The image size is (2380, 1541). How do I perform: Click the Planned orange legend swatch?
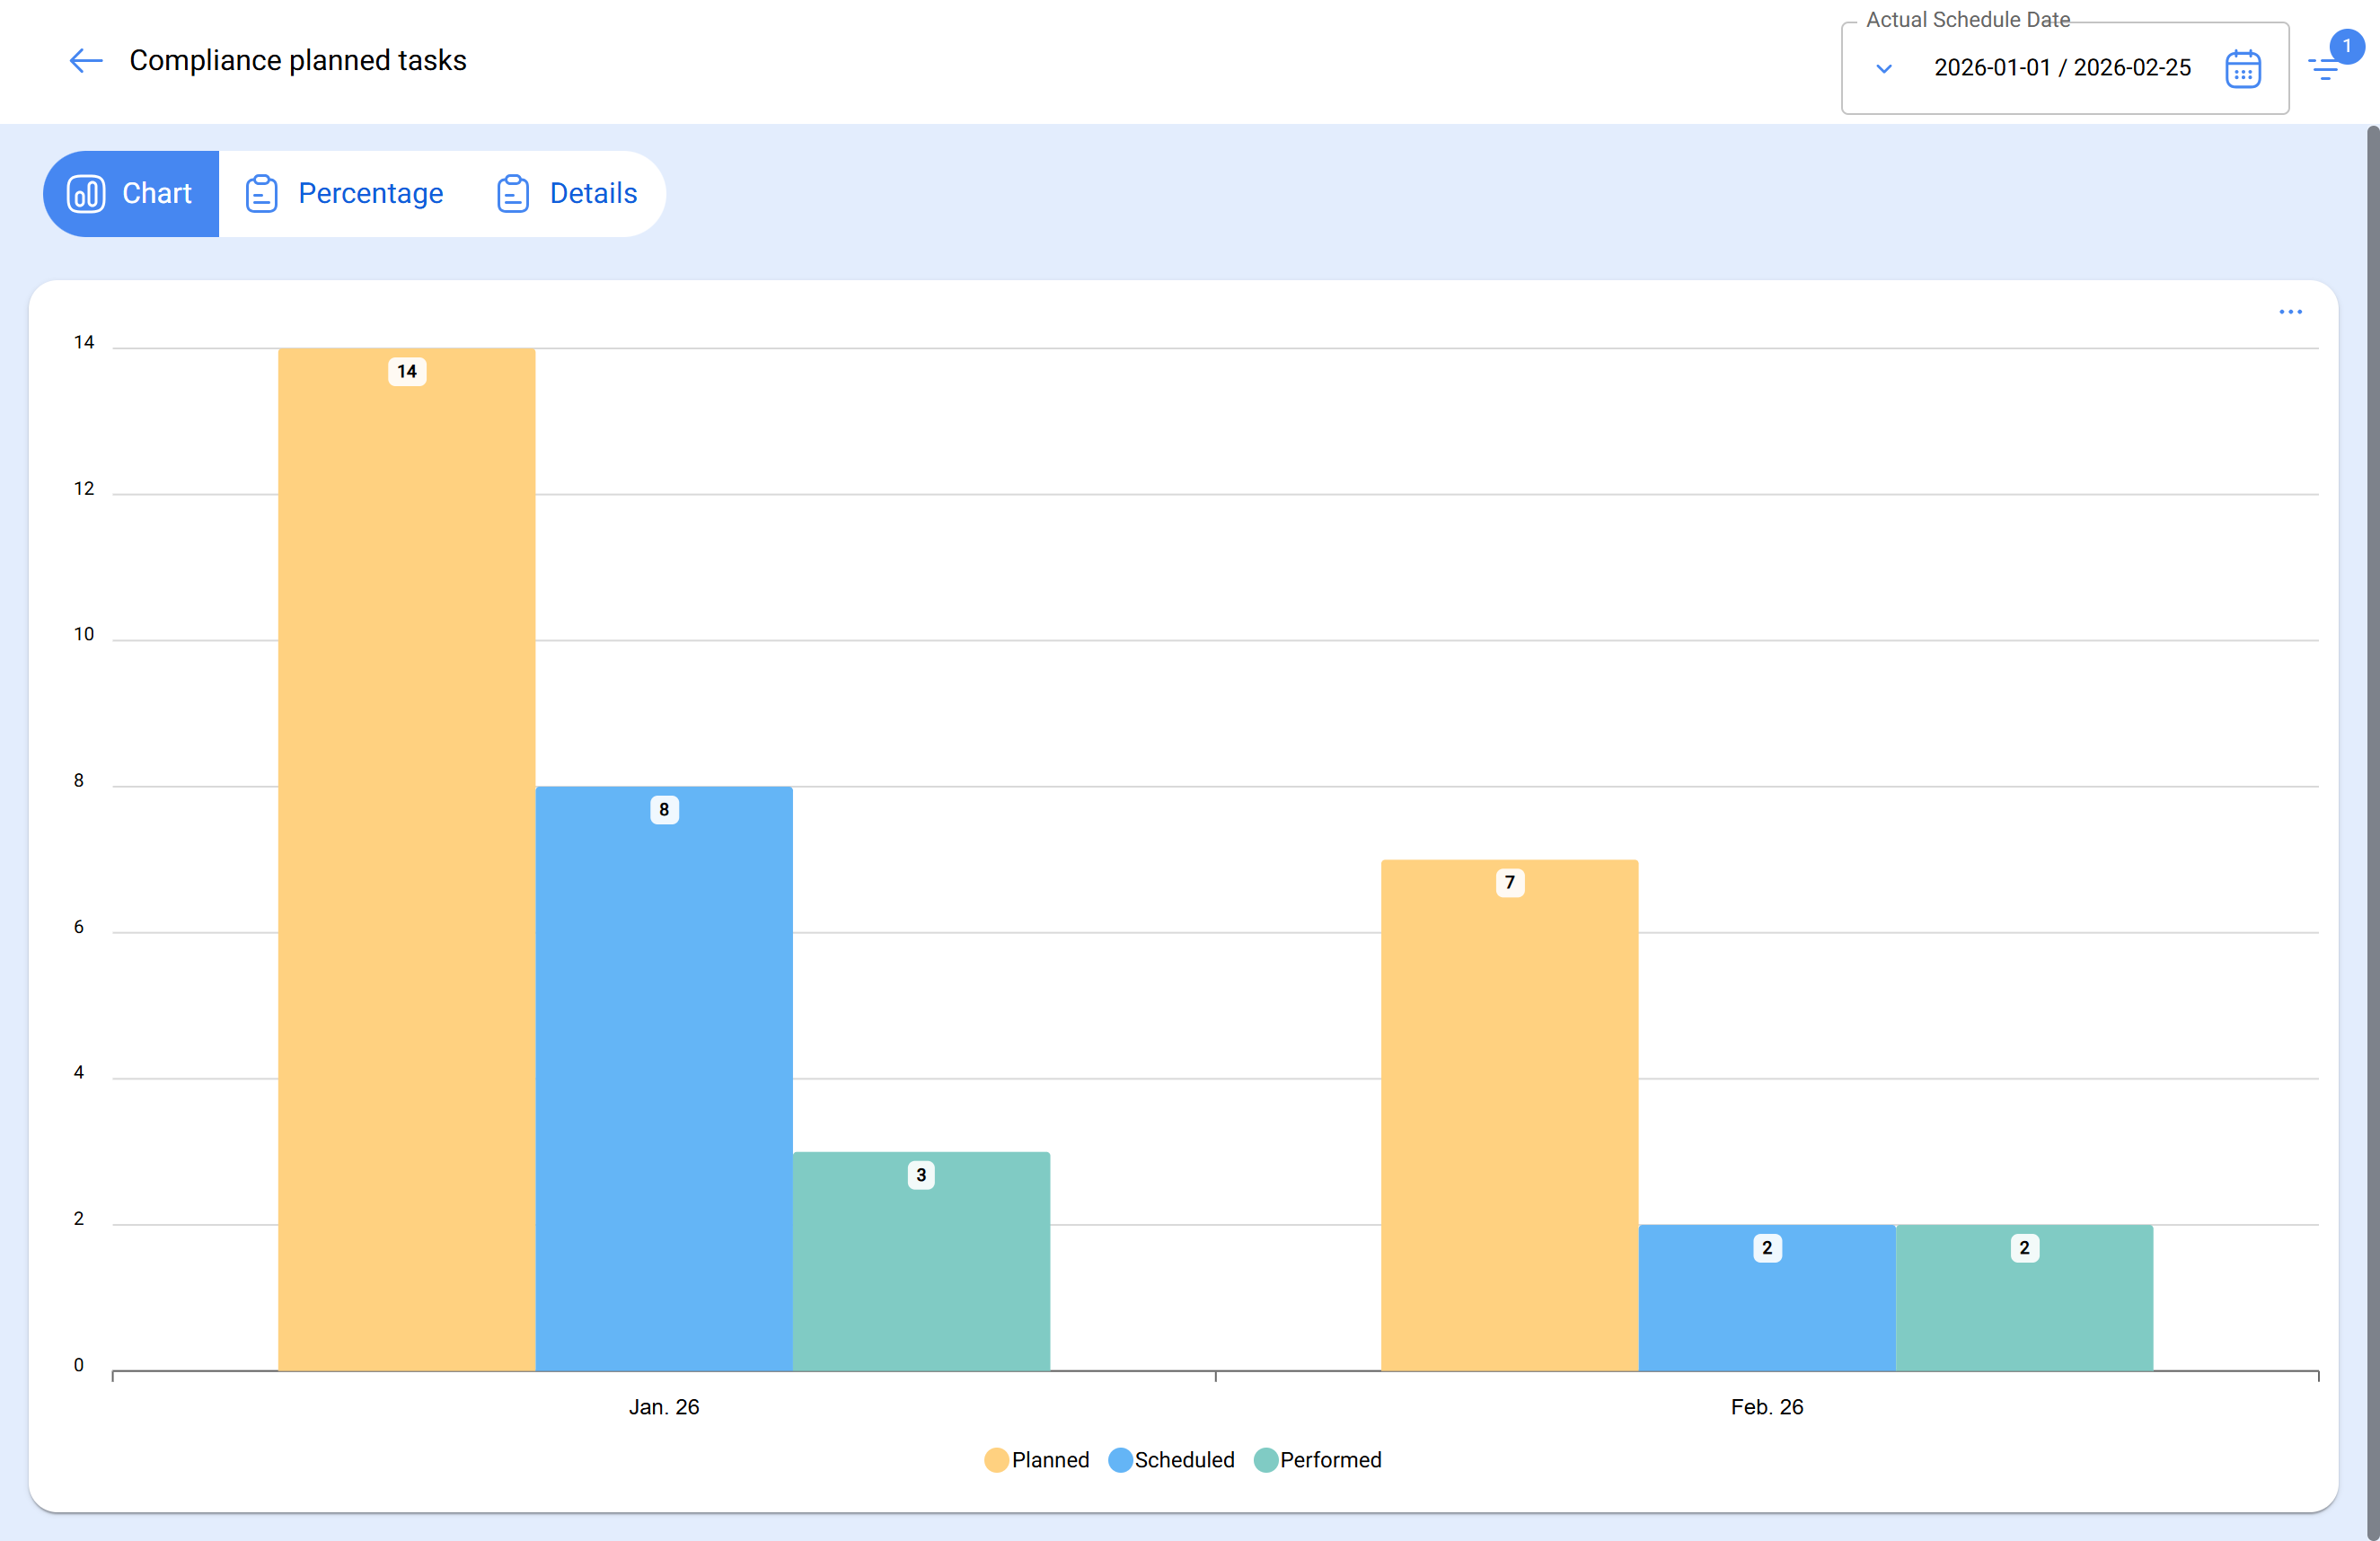(996, 1460)
